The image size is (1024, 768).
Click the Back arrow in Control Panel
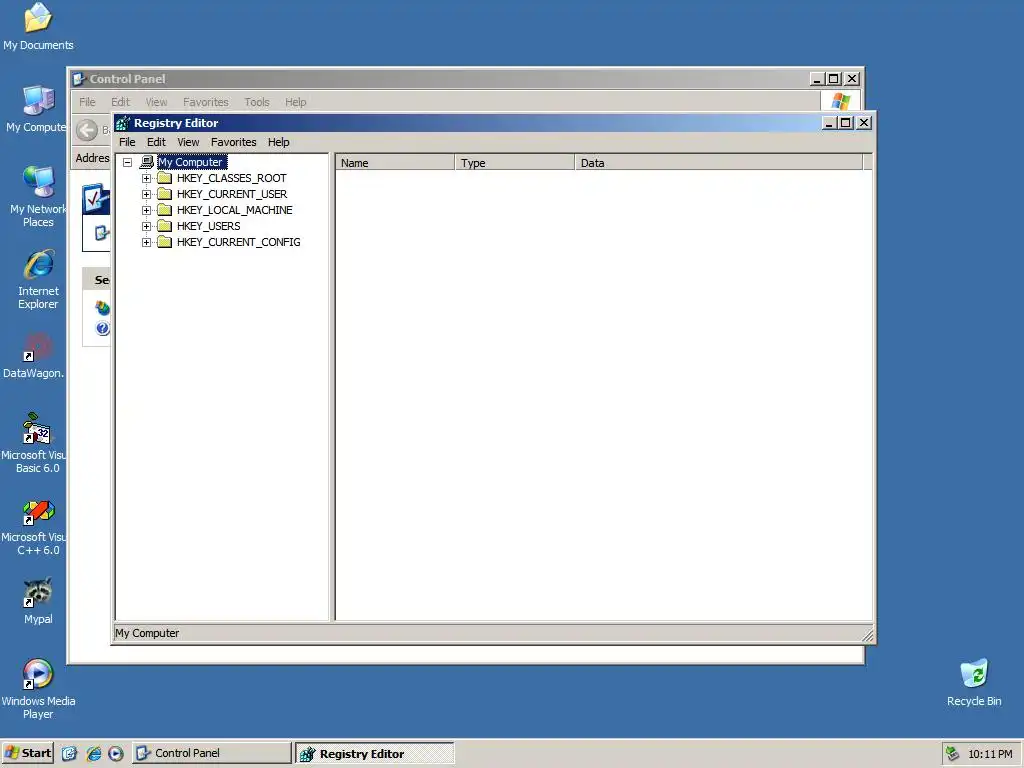[87, 130]
